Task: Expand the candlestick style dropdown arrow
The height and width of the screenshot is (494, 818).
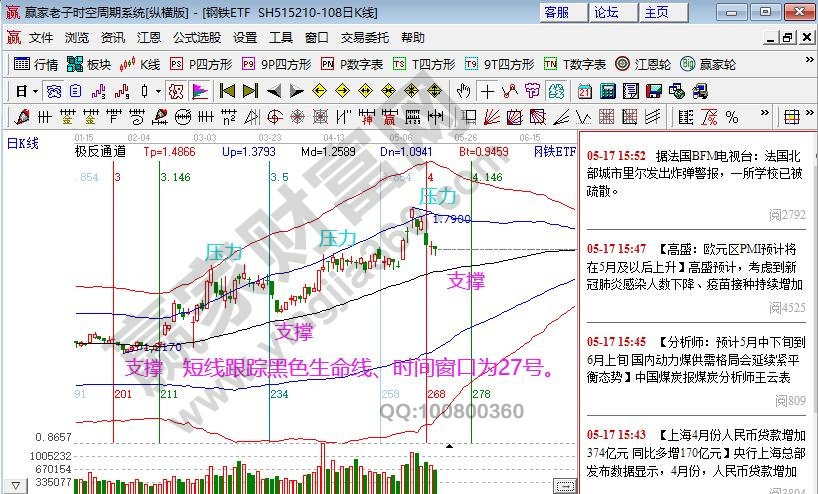Action: 158,90
